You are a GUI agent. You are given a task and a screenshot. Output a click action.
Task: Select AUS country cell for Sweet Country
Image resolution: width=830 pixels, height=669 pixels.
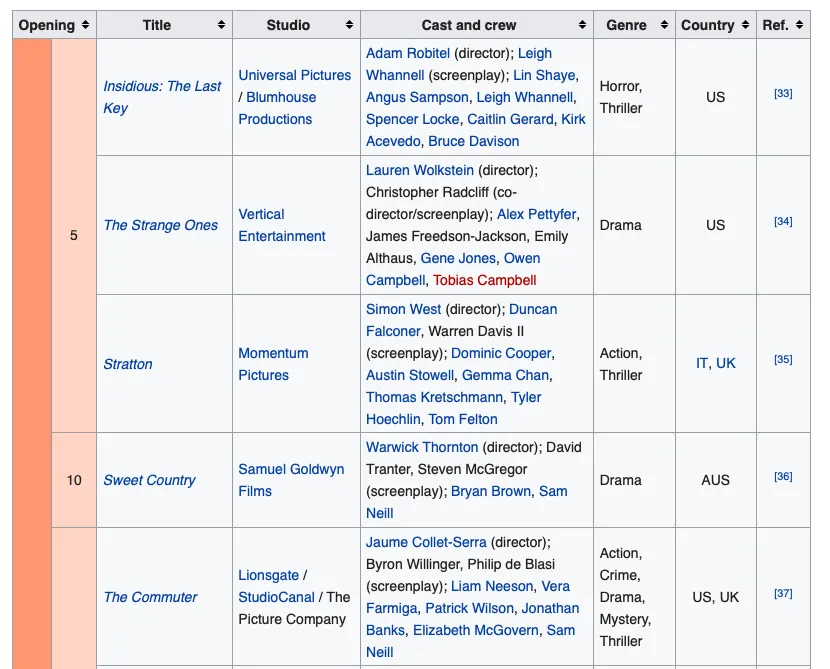point(716,480)
